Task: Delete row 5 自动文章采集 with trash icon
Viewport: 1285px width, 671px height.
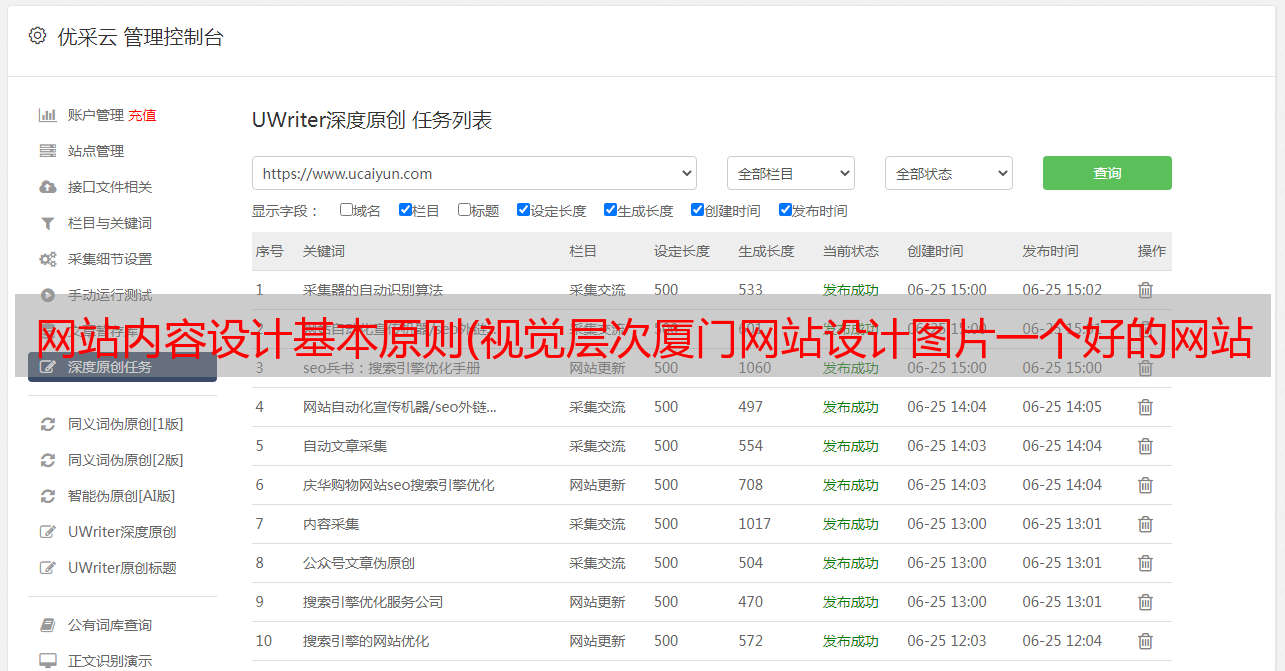Action: pyautogui.click(x=1145, y=446)
